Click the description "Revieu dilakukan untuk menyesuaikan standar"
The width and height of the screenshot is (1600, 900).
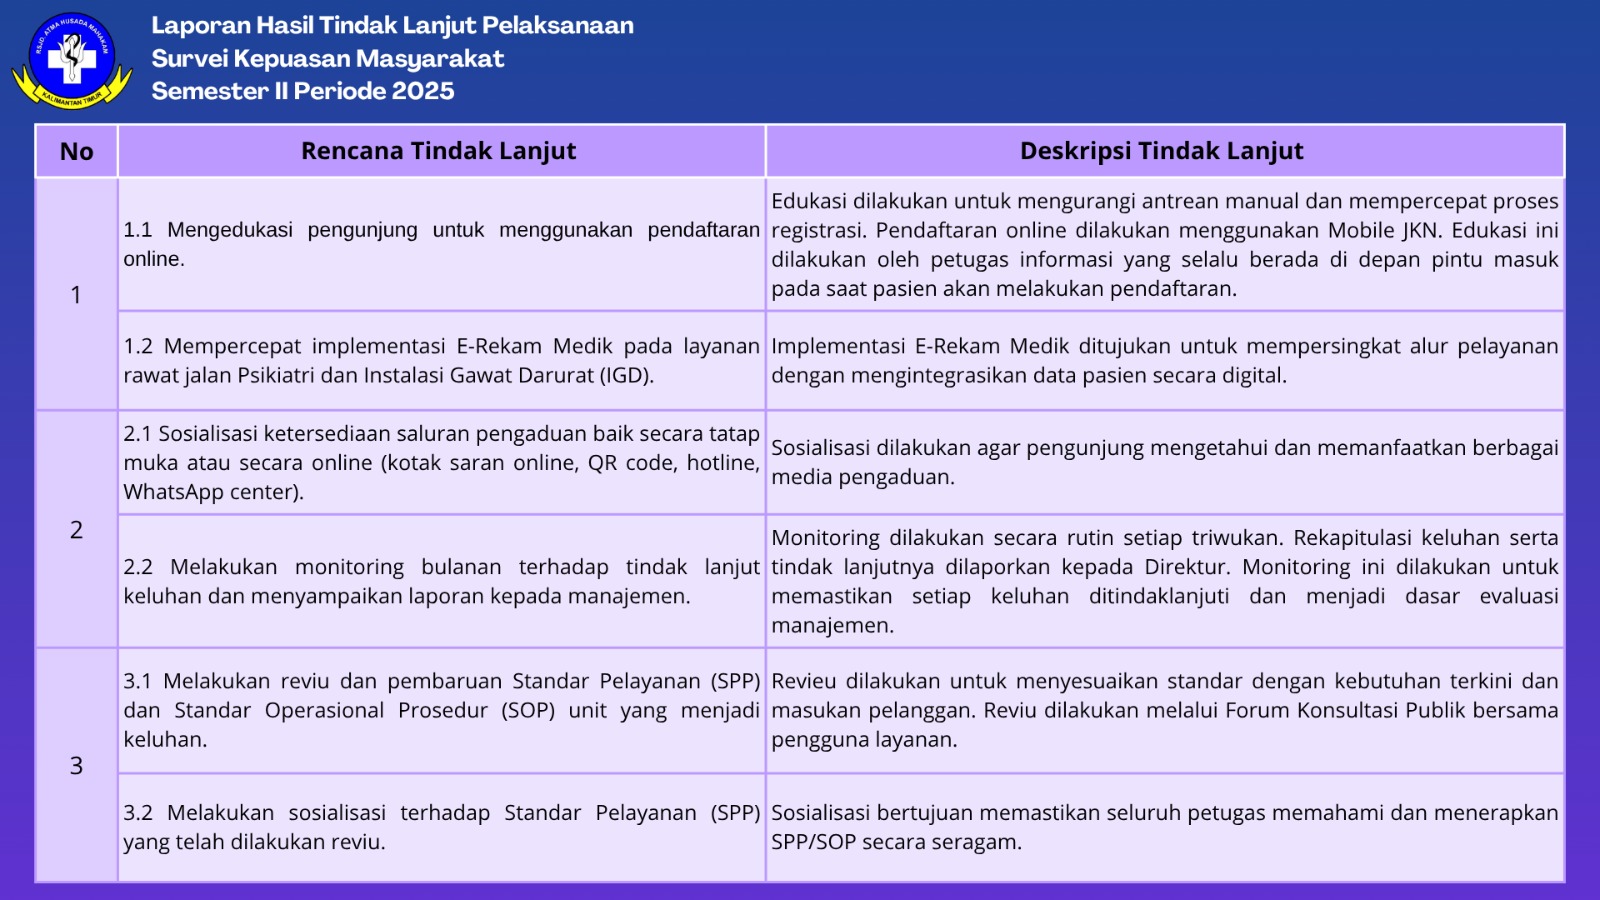(x=1165, y=711)
